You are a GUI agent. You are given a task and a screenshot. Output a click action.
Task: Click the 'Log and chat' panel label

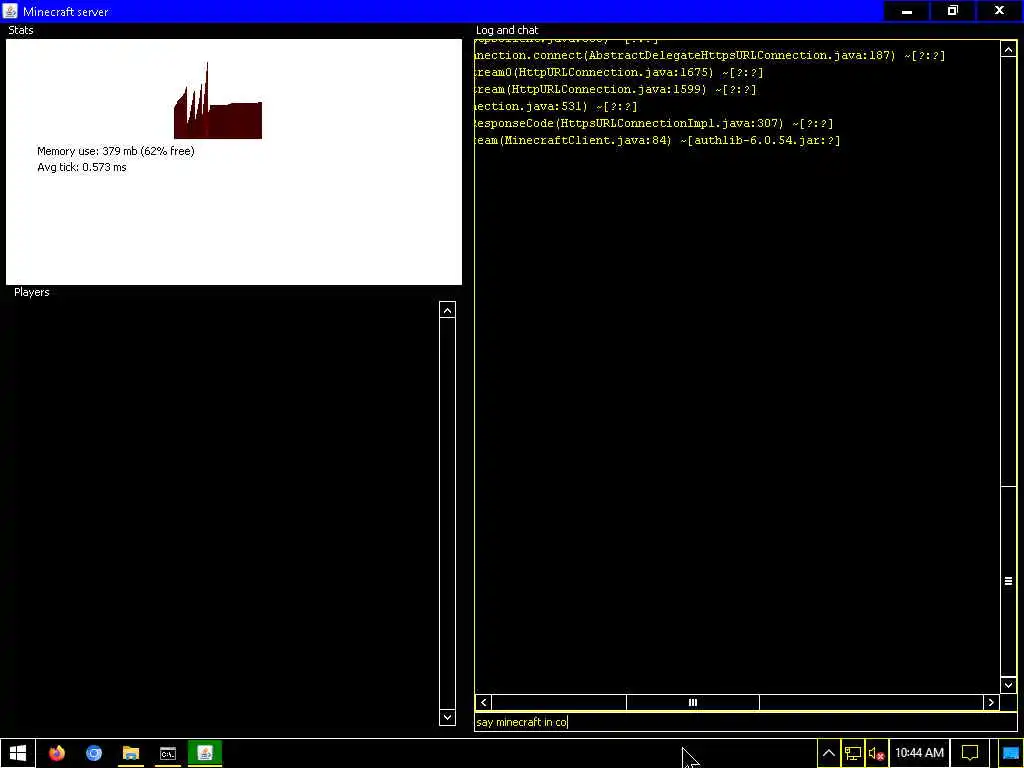coord(507,30)
